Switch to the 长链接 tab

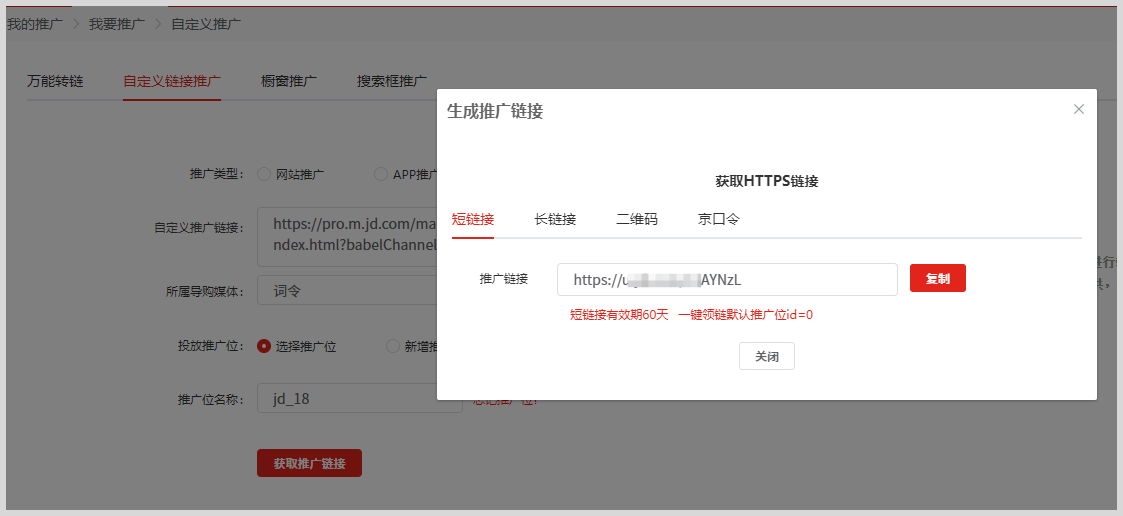(555, 219)
